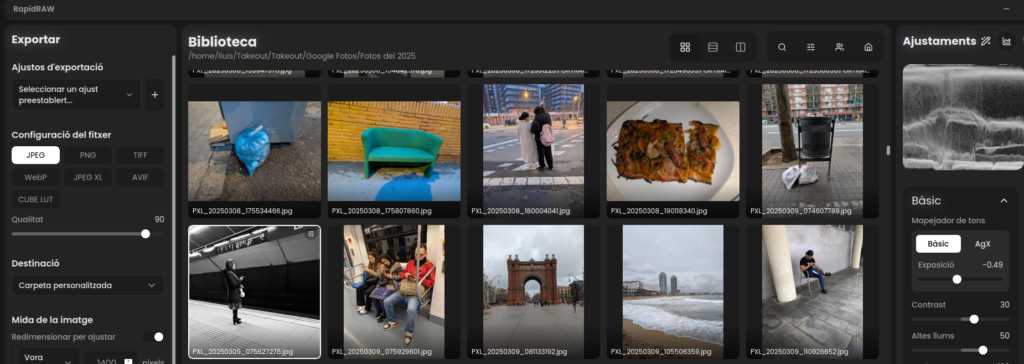Click the Exportar panel title
This screenshot has height=364, width=1024.
36,40
